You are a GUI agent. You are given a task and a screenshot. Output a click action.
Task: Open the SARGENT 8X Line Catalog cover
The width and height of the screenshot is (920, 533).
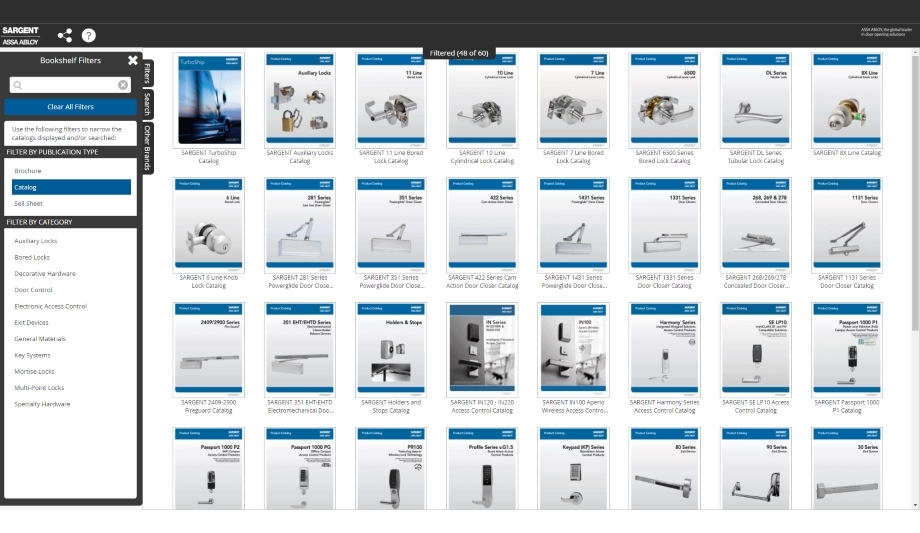[847, 100]
